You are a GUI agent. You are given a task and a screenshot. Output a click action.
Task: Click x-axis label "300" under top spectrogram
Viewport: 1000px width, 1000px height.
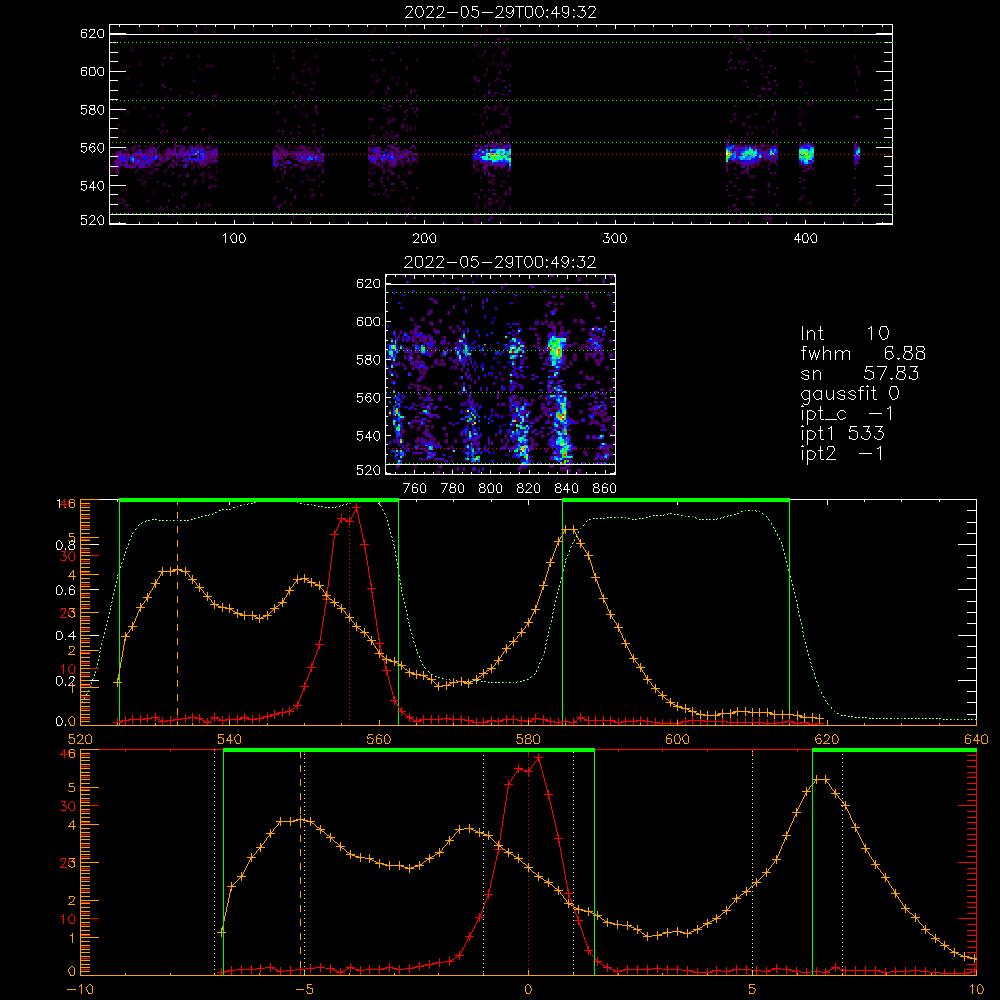click(x=615, y=239)
